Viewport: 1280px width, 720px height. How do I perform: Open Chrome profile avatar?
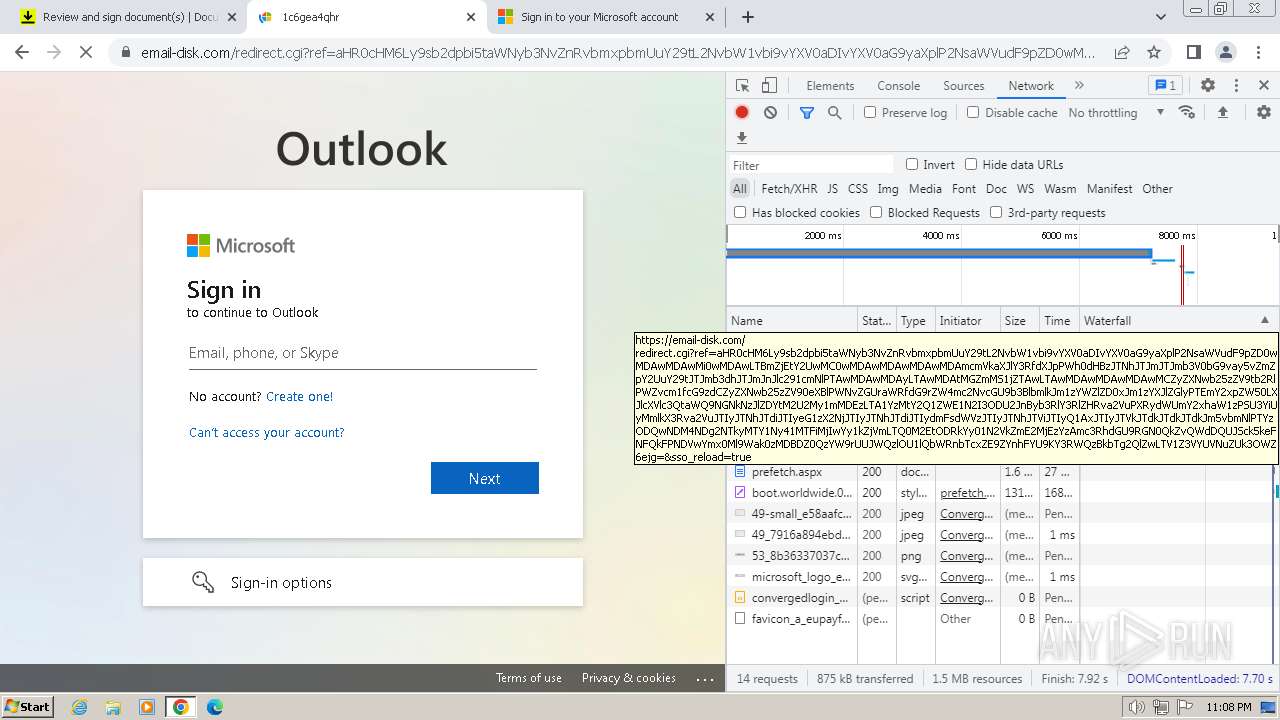[x=1225, y=53]
